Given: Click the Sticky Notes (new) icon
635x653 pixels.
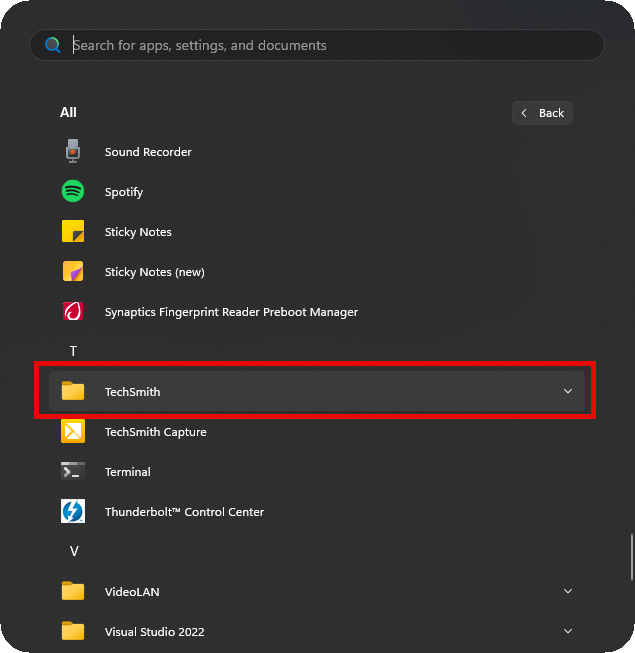Looking at the screenshot, I should [73, 272].
